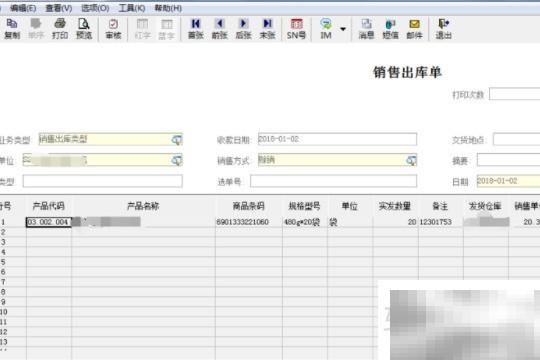Image resolution: width=540 pixels, height=360 pixels.
Task: Select specification cell 480g*20袋
Action: click(x=304, y=222)
